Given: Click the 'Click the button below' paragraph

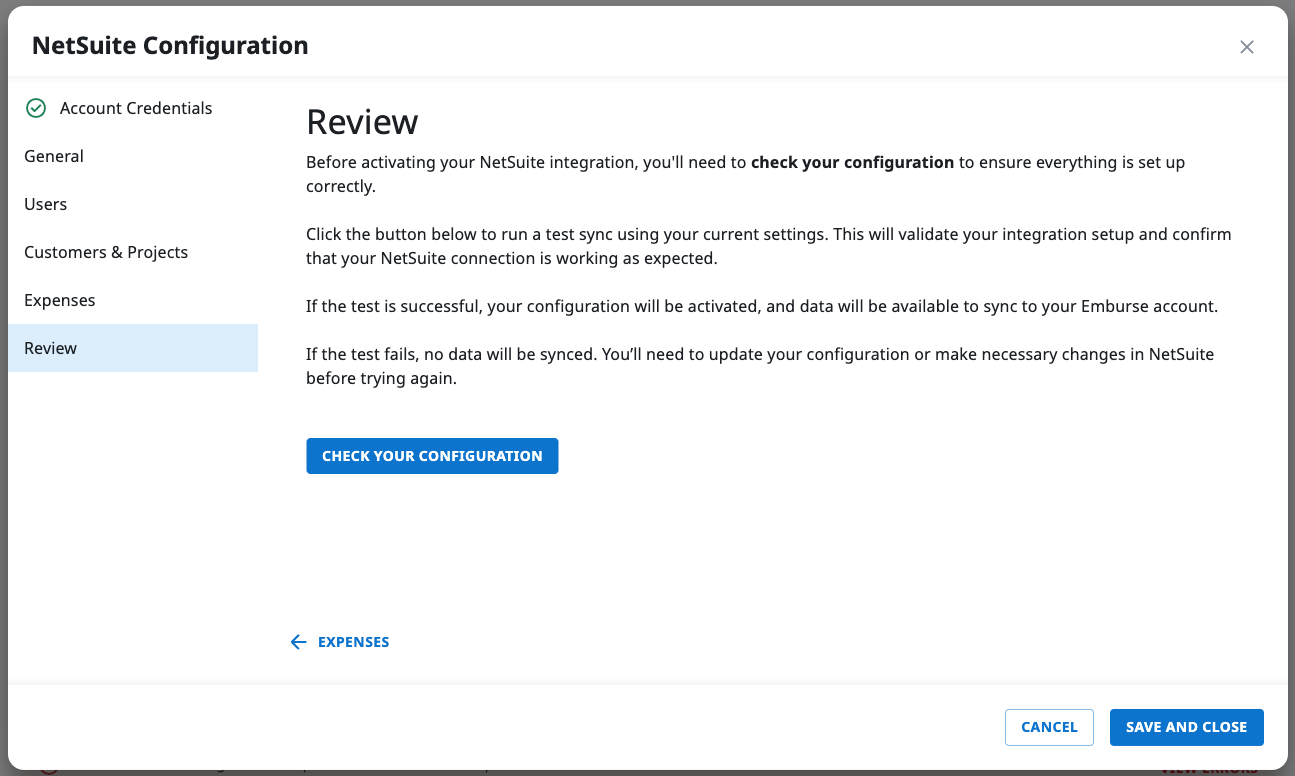Looking at the screenshot, I should (769, 246).
